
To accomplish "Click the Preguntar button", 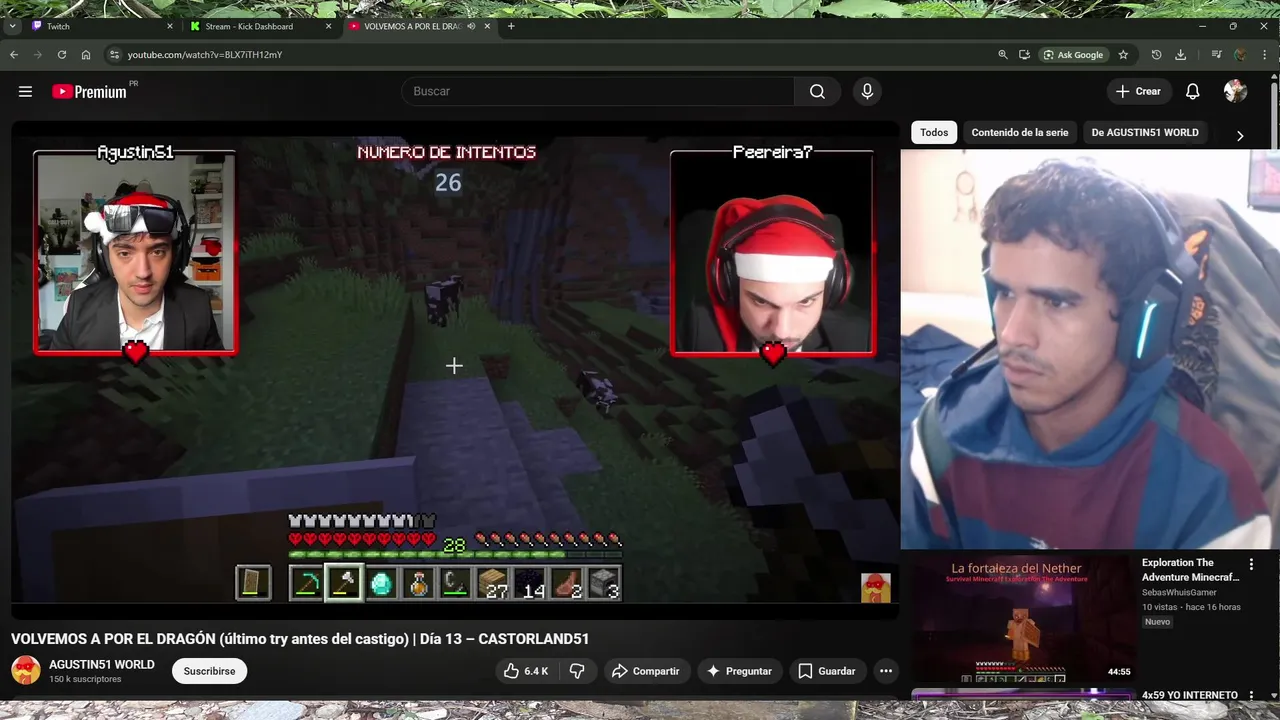I will click(739, 671).
